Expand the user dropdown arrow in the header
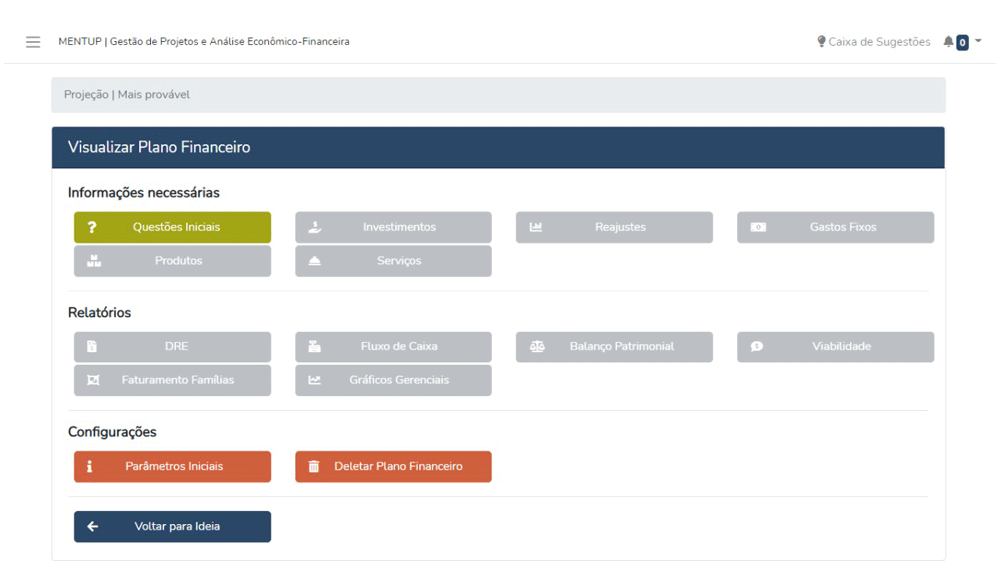The width and height of the screenshot is (1000, 587). [x=978, y=41]
